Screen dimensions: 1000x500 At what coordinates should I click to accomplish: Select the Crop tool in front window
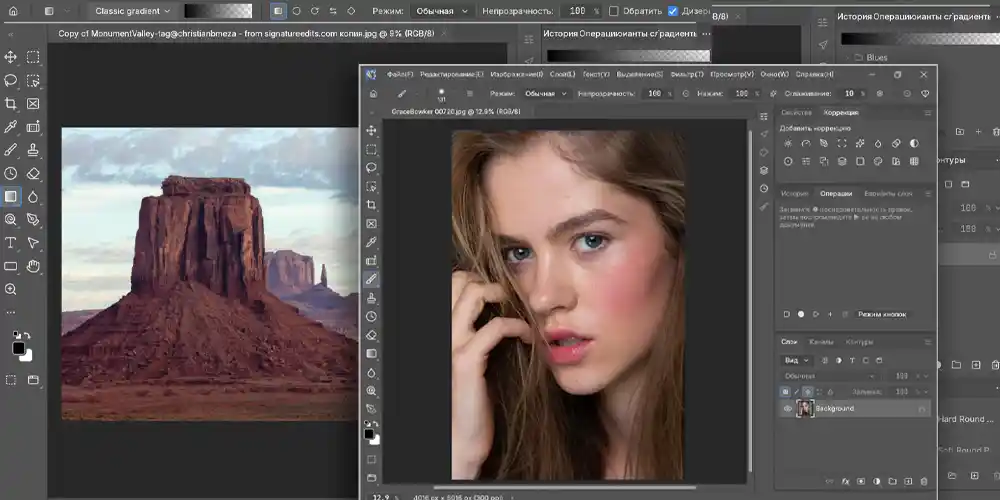371,205
